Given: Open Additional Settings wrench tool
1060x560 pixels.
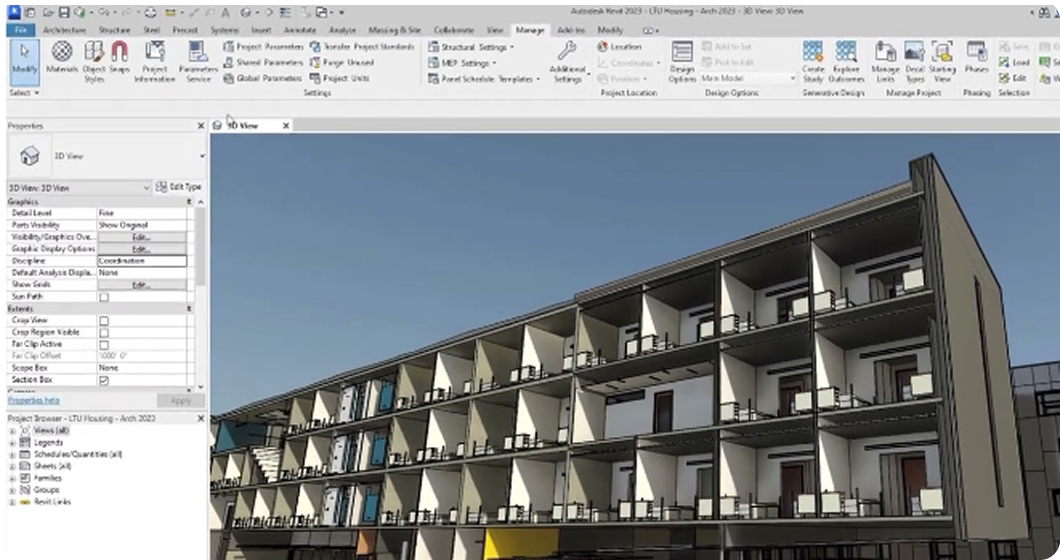Looking at the screenshot, I should [568, 62].
